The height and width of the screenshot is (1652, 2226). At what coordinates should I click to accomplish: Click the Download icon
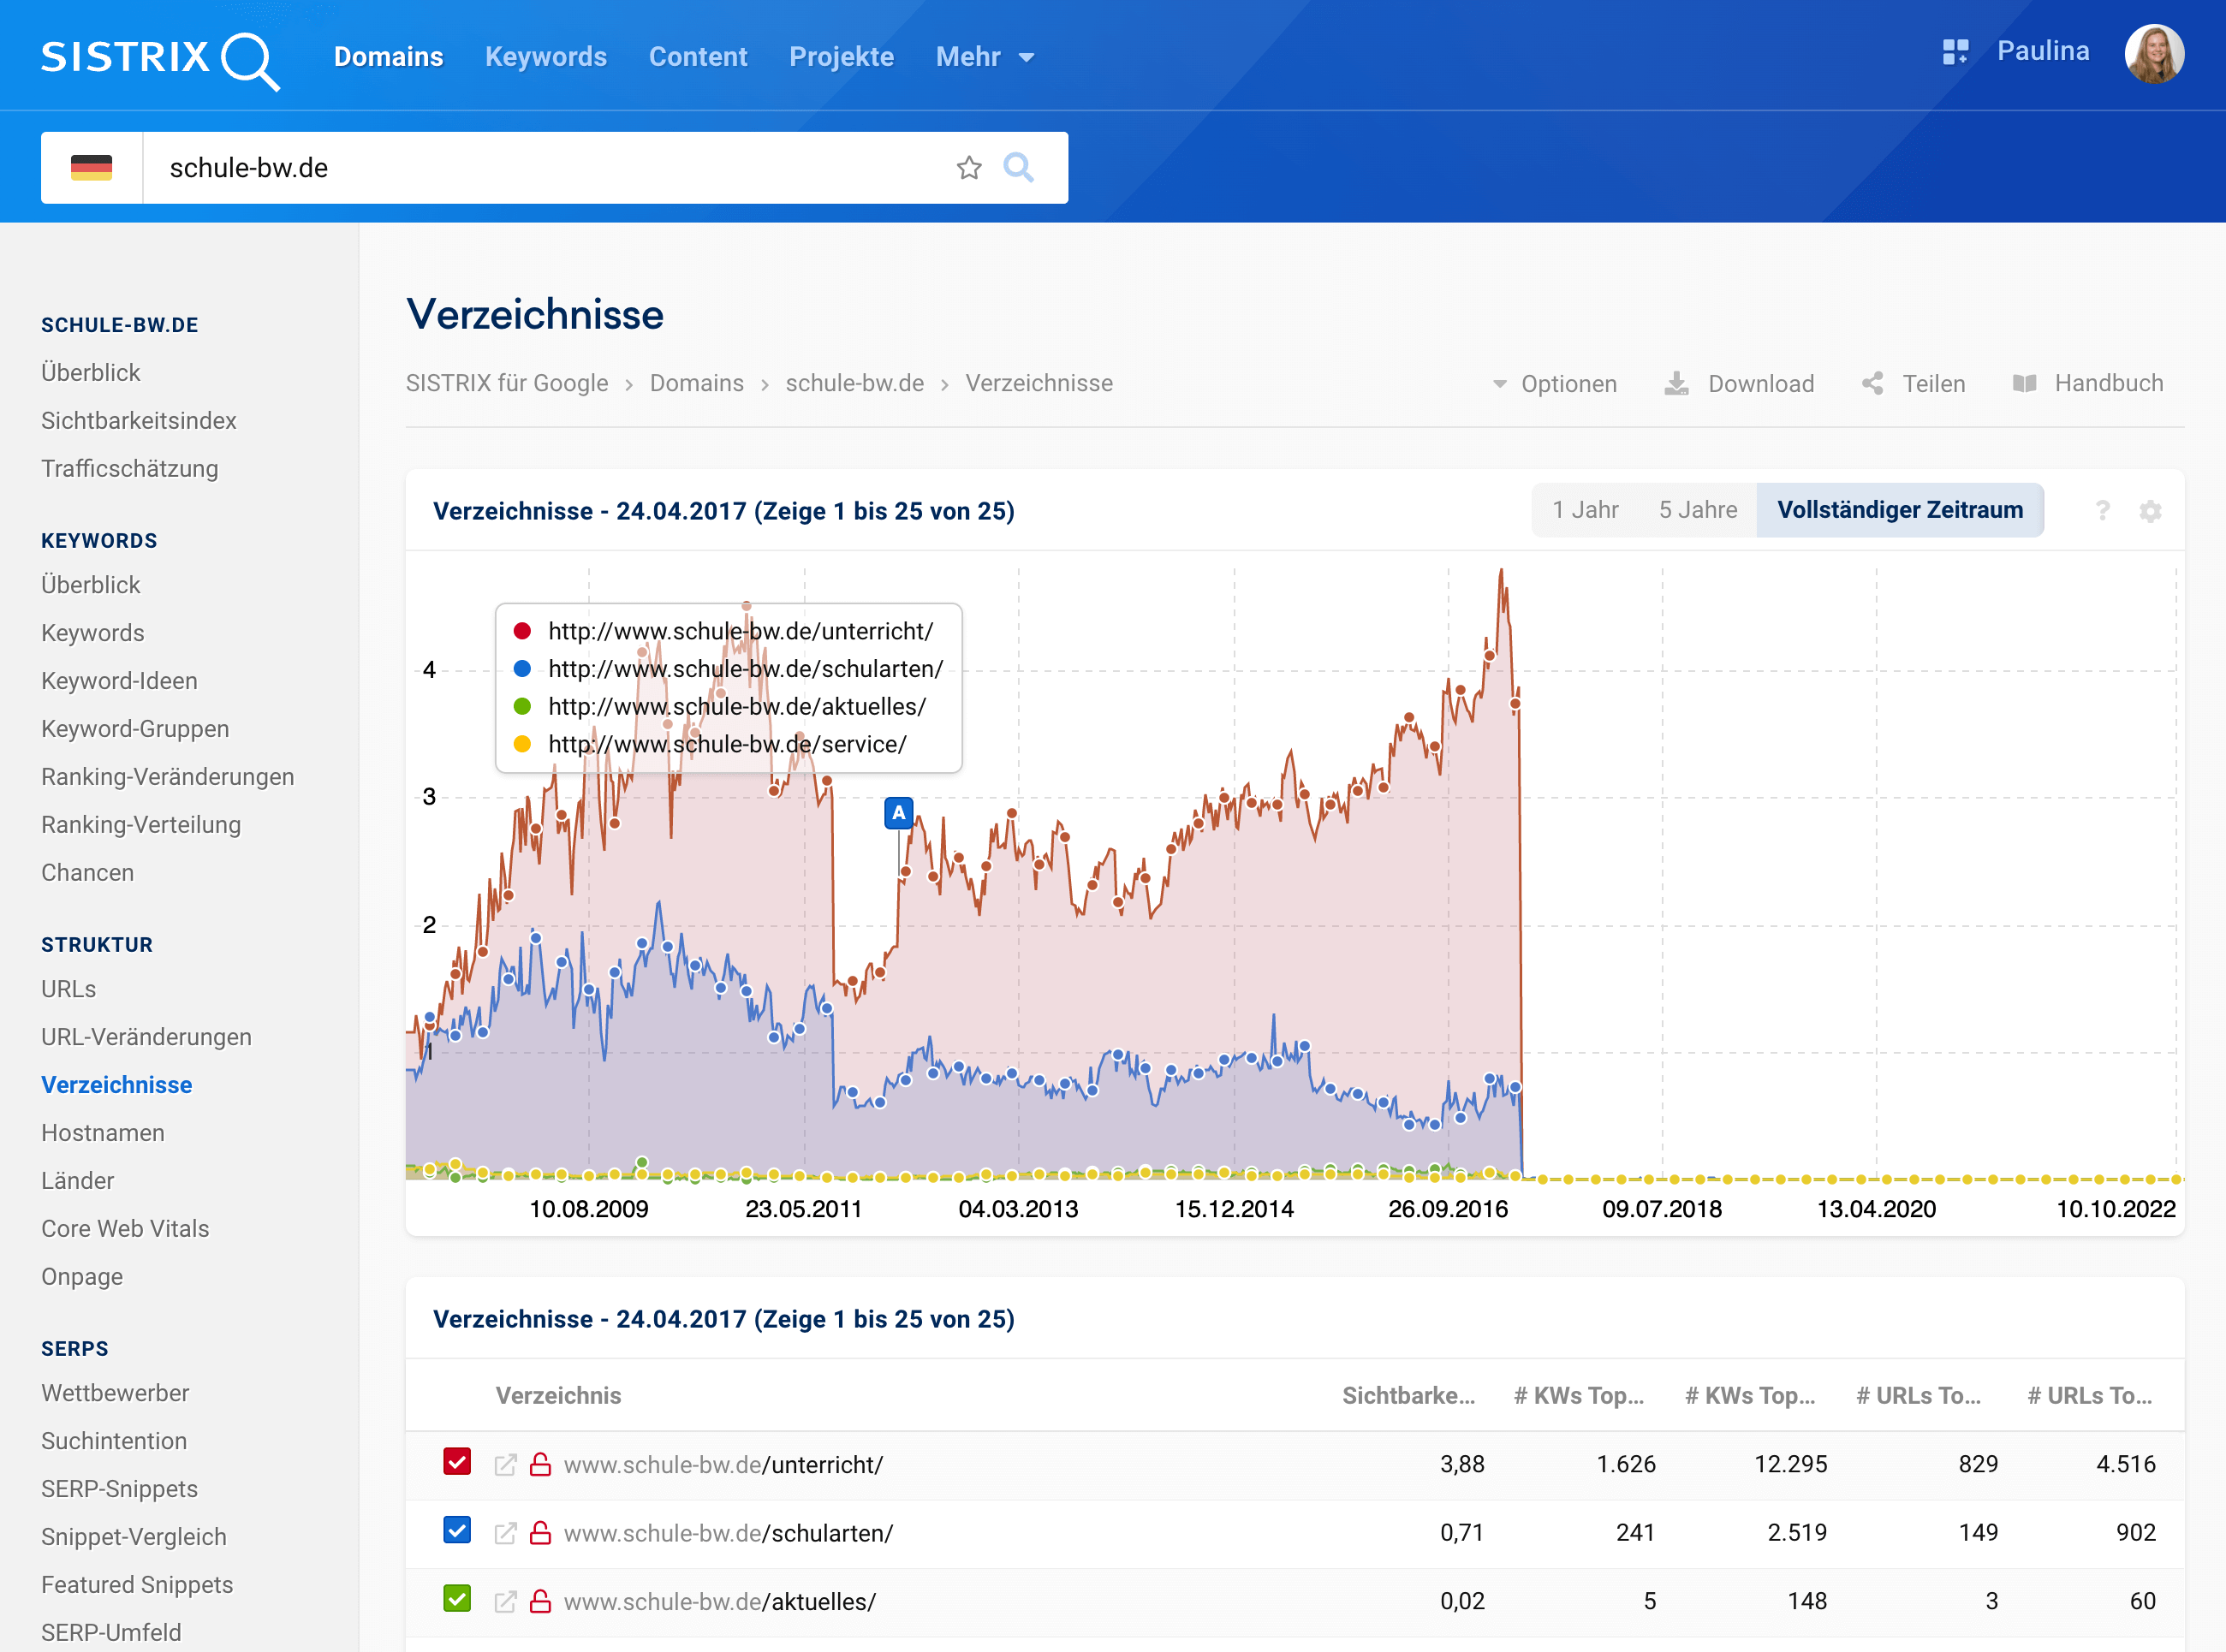click(1676, 384)
